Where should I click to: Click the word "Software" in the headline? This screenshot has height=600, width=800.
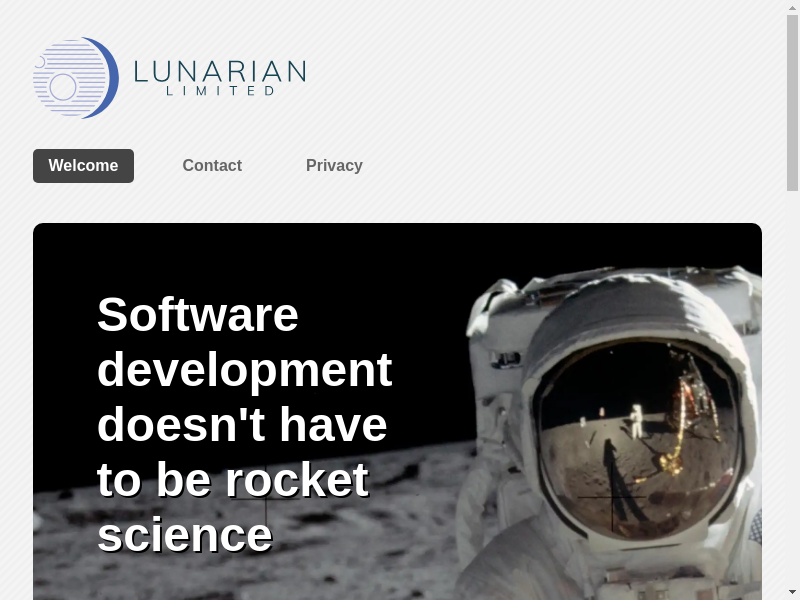coord(198,315)
